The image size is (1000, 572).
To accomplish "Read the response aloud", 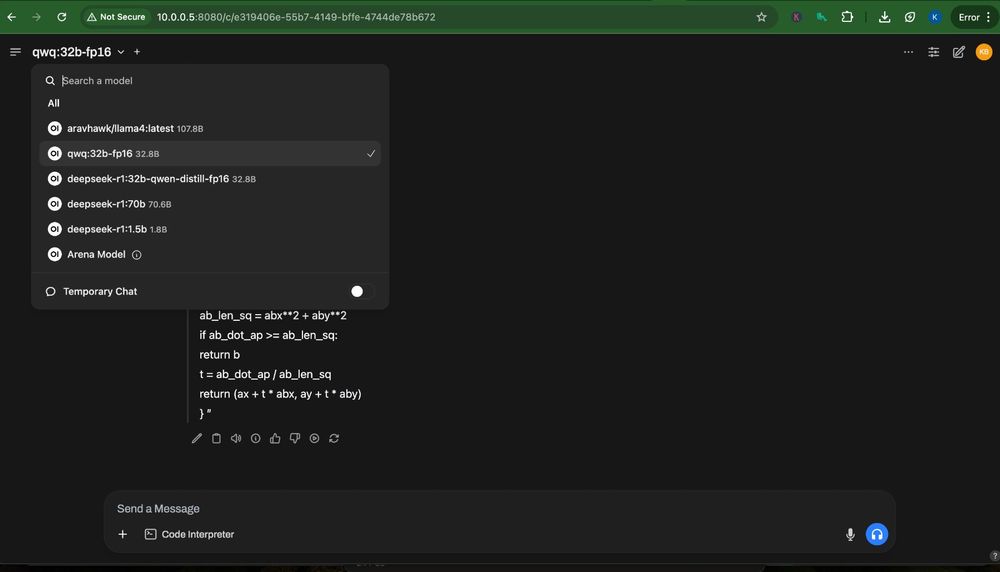I will [236, 438].
